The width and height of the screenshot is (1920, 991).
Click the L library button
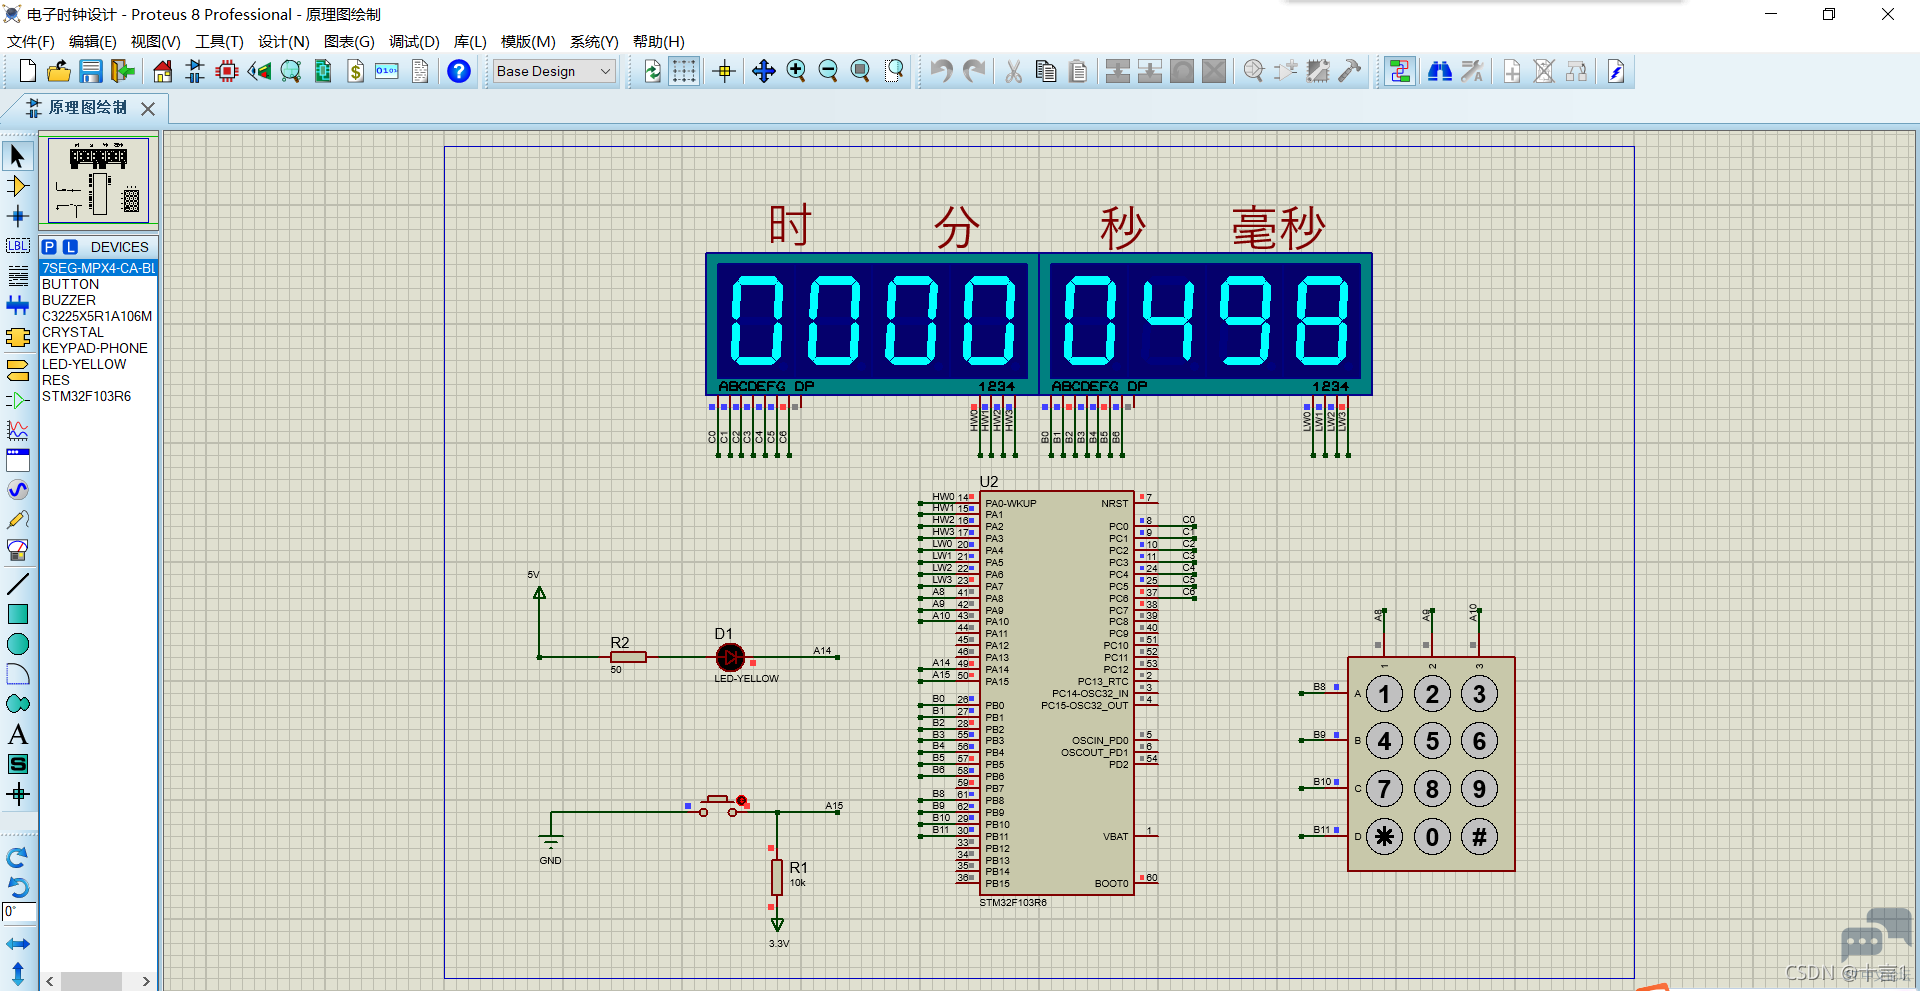70,247
